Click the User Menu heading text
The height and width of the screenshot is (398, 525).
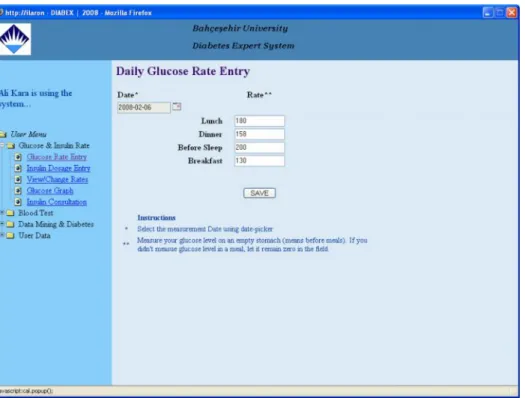tap(28, 135)
